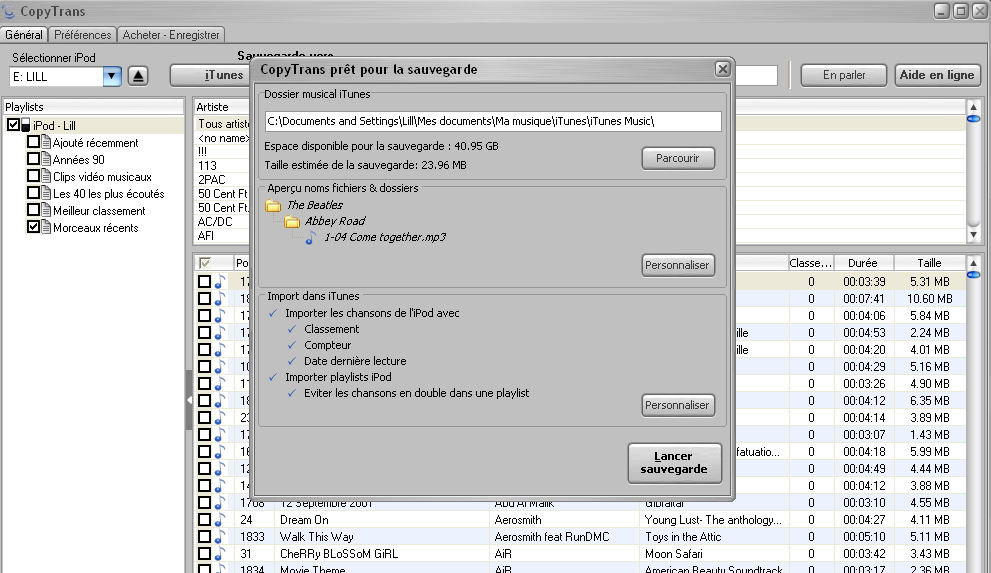Switch to the Général tab
This screenshot has width=991, height=573.
click(24, 35)
